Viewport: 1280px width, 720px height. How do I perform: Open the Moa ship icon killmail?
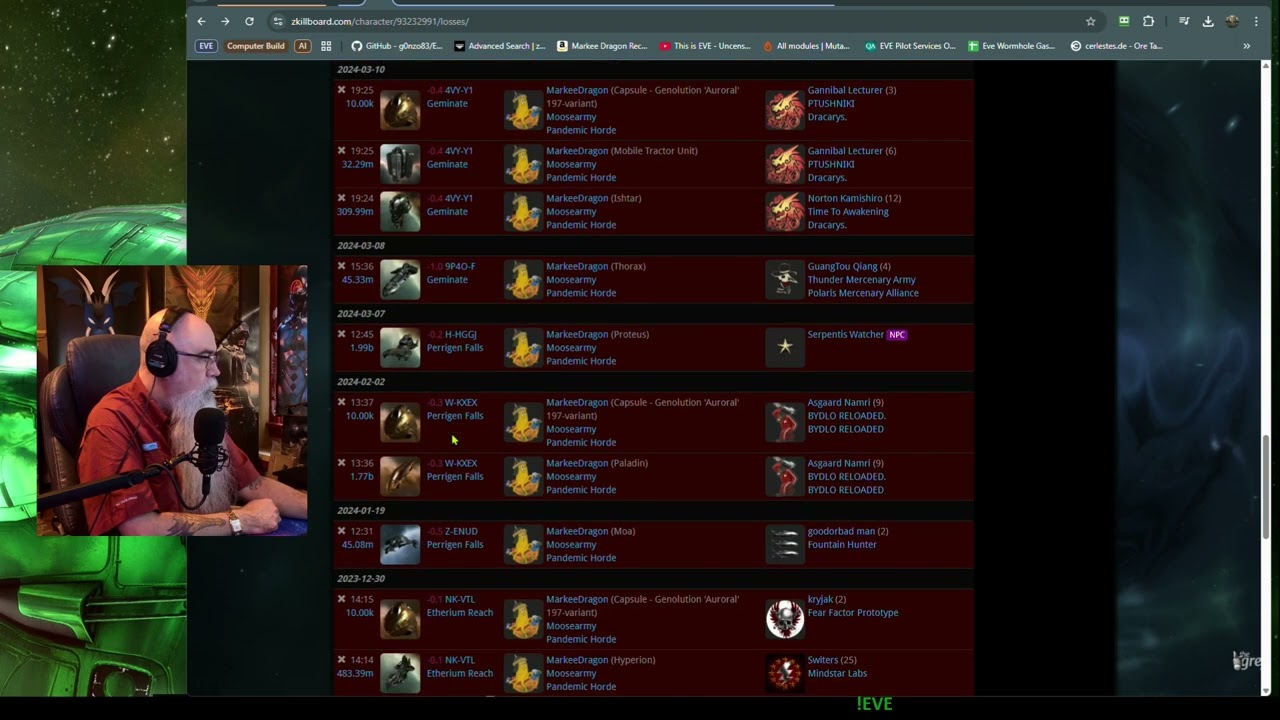pyautogui.click(x=400, y=544)
